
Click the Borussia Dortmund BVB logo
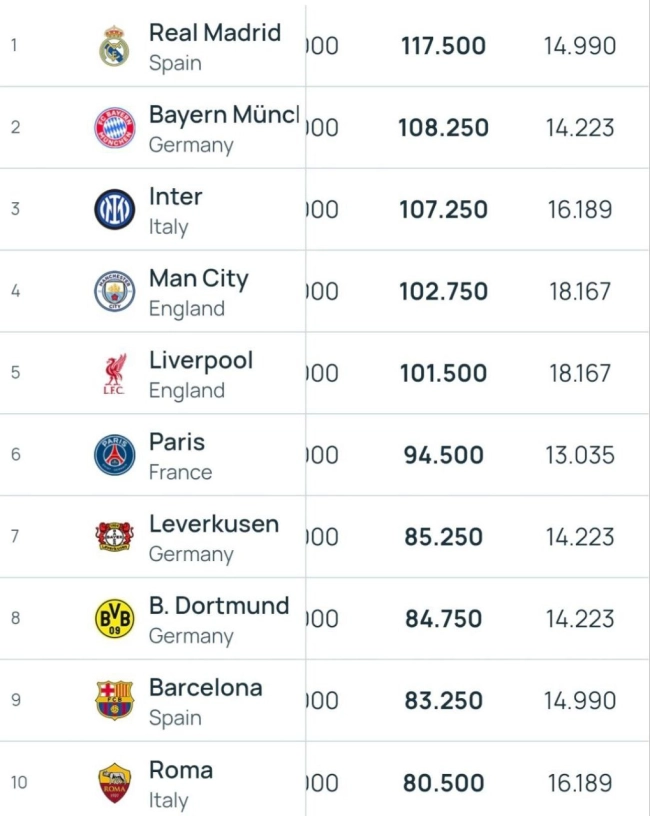(x=114, y=619)
